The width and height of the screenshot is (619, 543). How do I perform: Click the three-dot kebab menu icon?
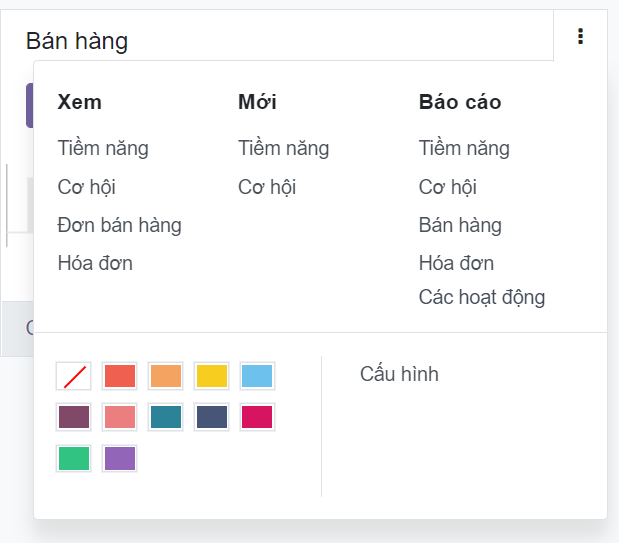pos(581,37)
